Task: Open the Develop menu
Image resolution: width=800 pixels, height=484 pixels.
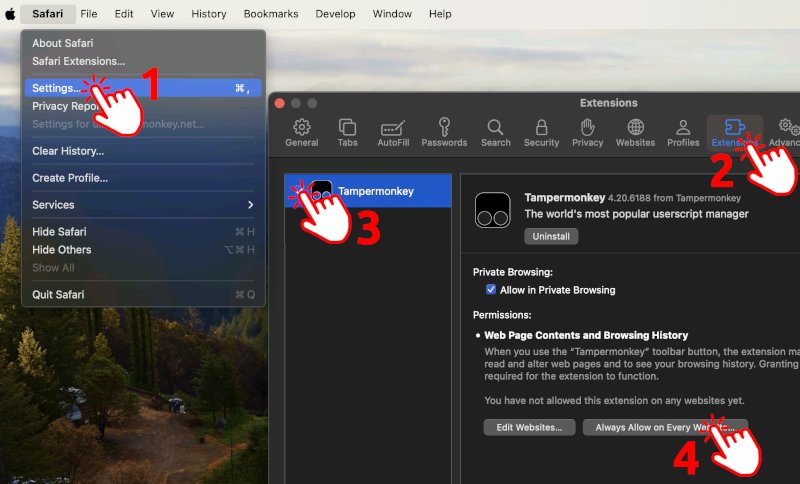Action: 334,14
